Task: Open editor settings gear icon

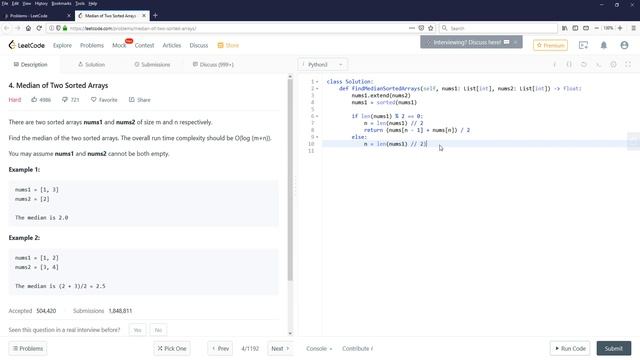Action: point(613,64)
